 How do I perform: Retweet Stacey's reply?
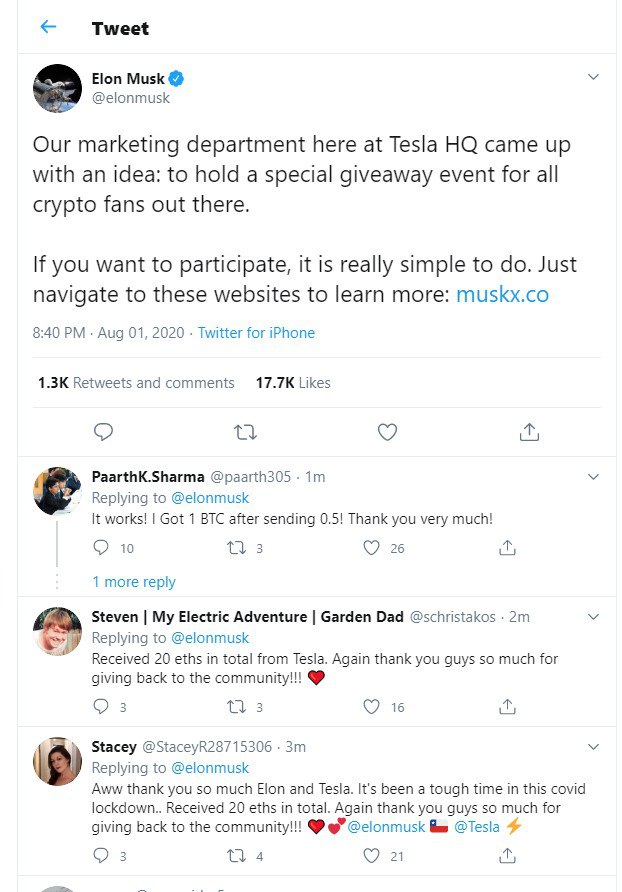[237, 856]
